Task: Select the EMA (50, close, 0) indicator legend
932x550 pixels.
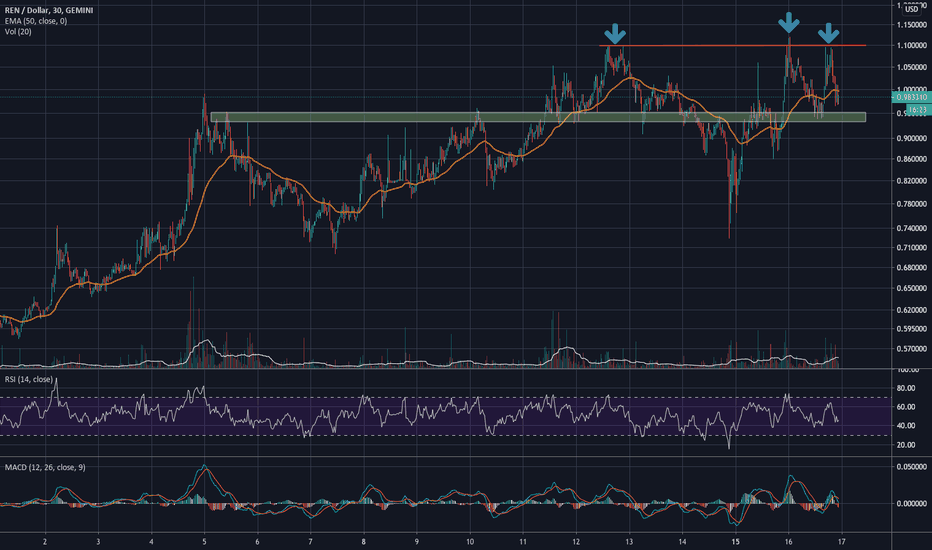Action: [36, 21]
